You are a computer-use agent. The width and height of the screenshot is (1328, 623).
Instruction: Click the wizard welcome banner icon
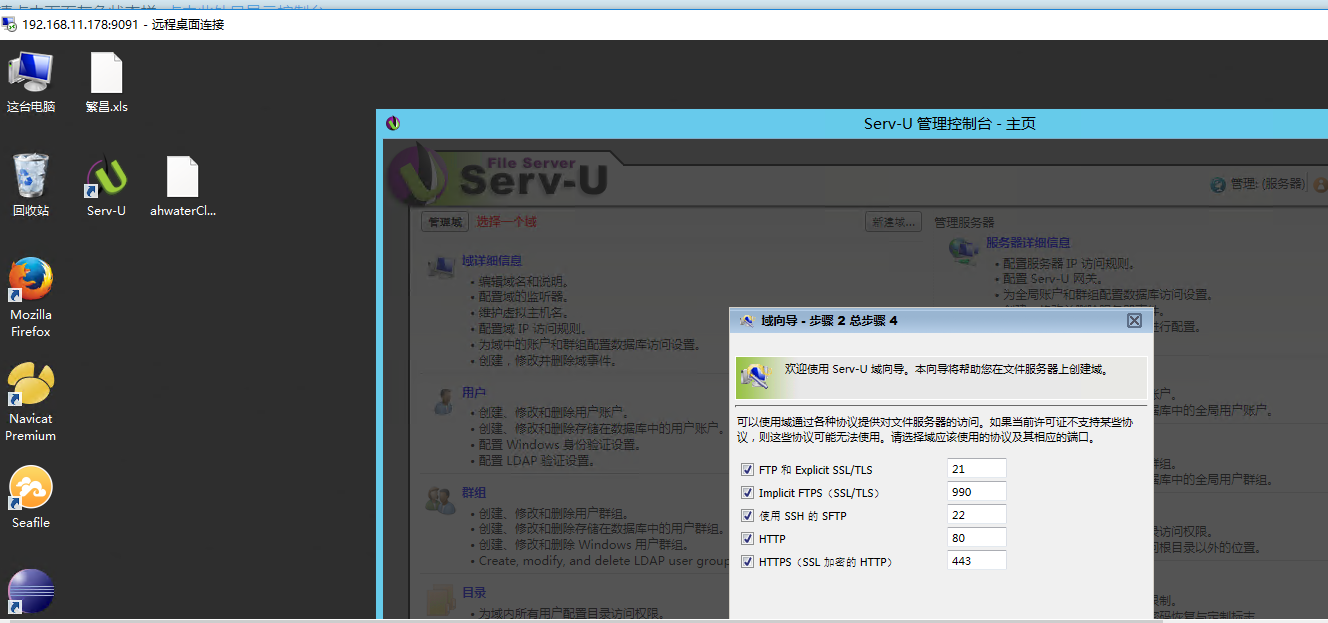(x=754, y=379)
